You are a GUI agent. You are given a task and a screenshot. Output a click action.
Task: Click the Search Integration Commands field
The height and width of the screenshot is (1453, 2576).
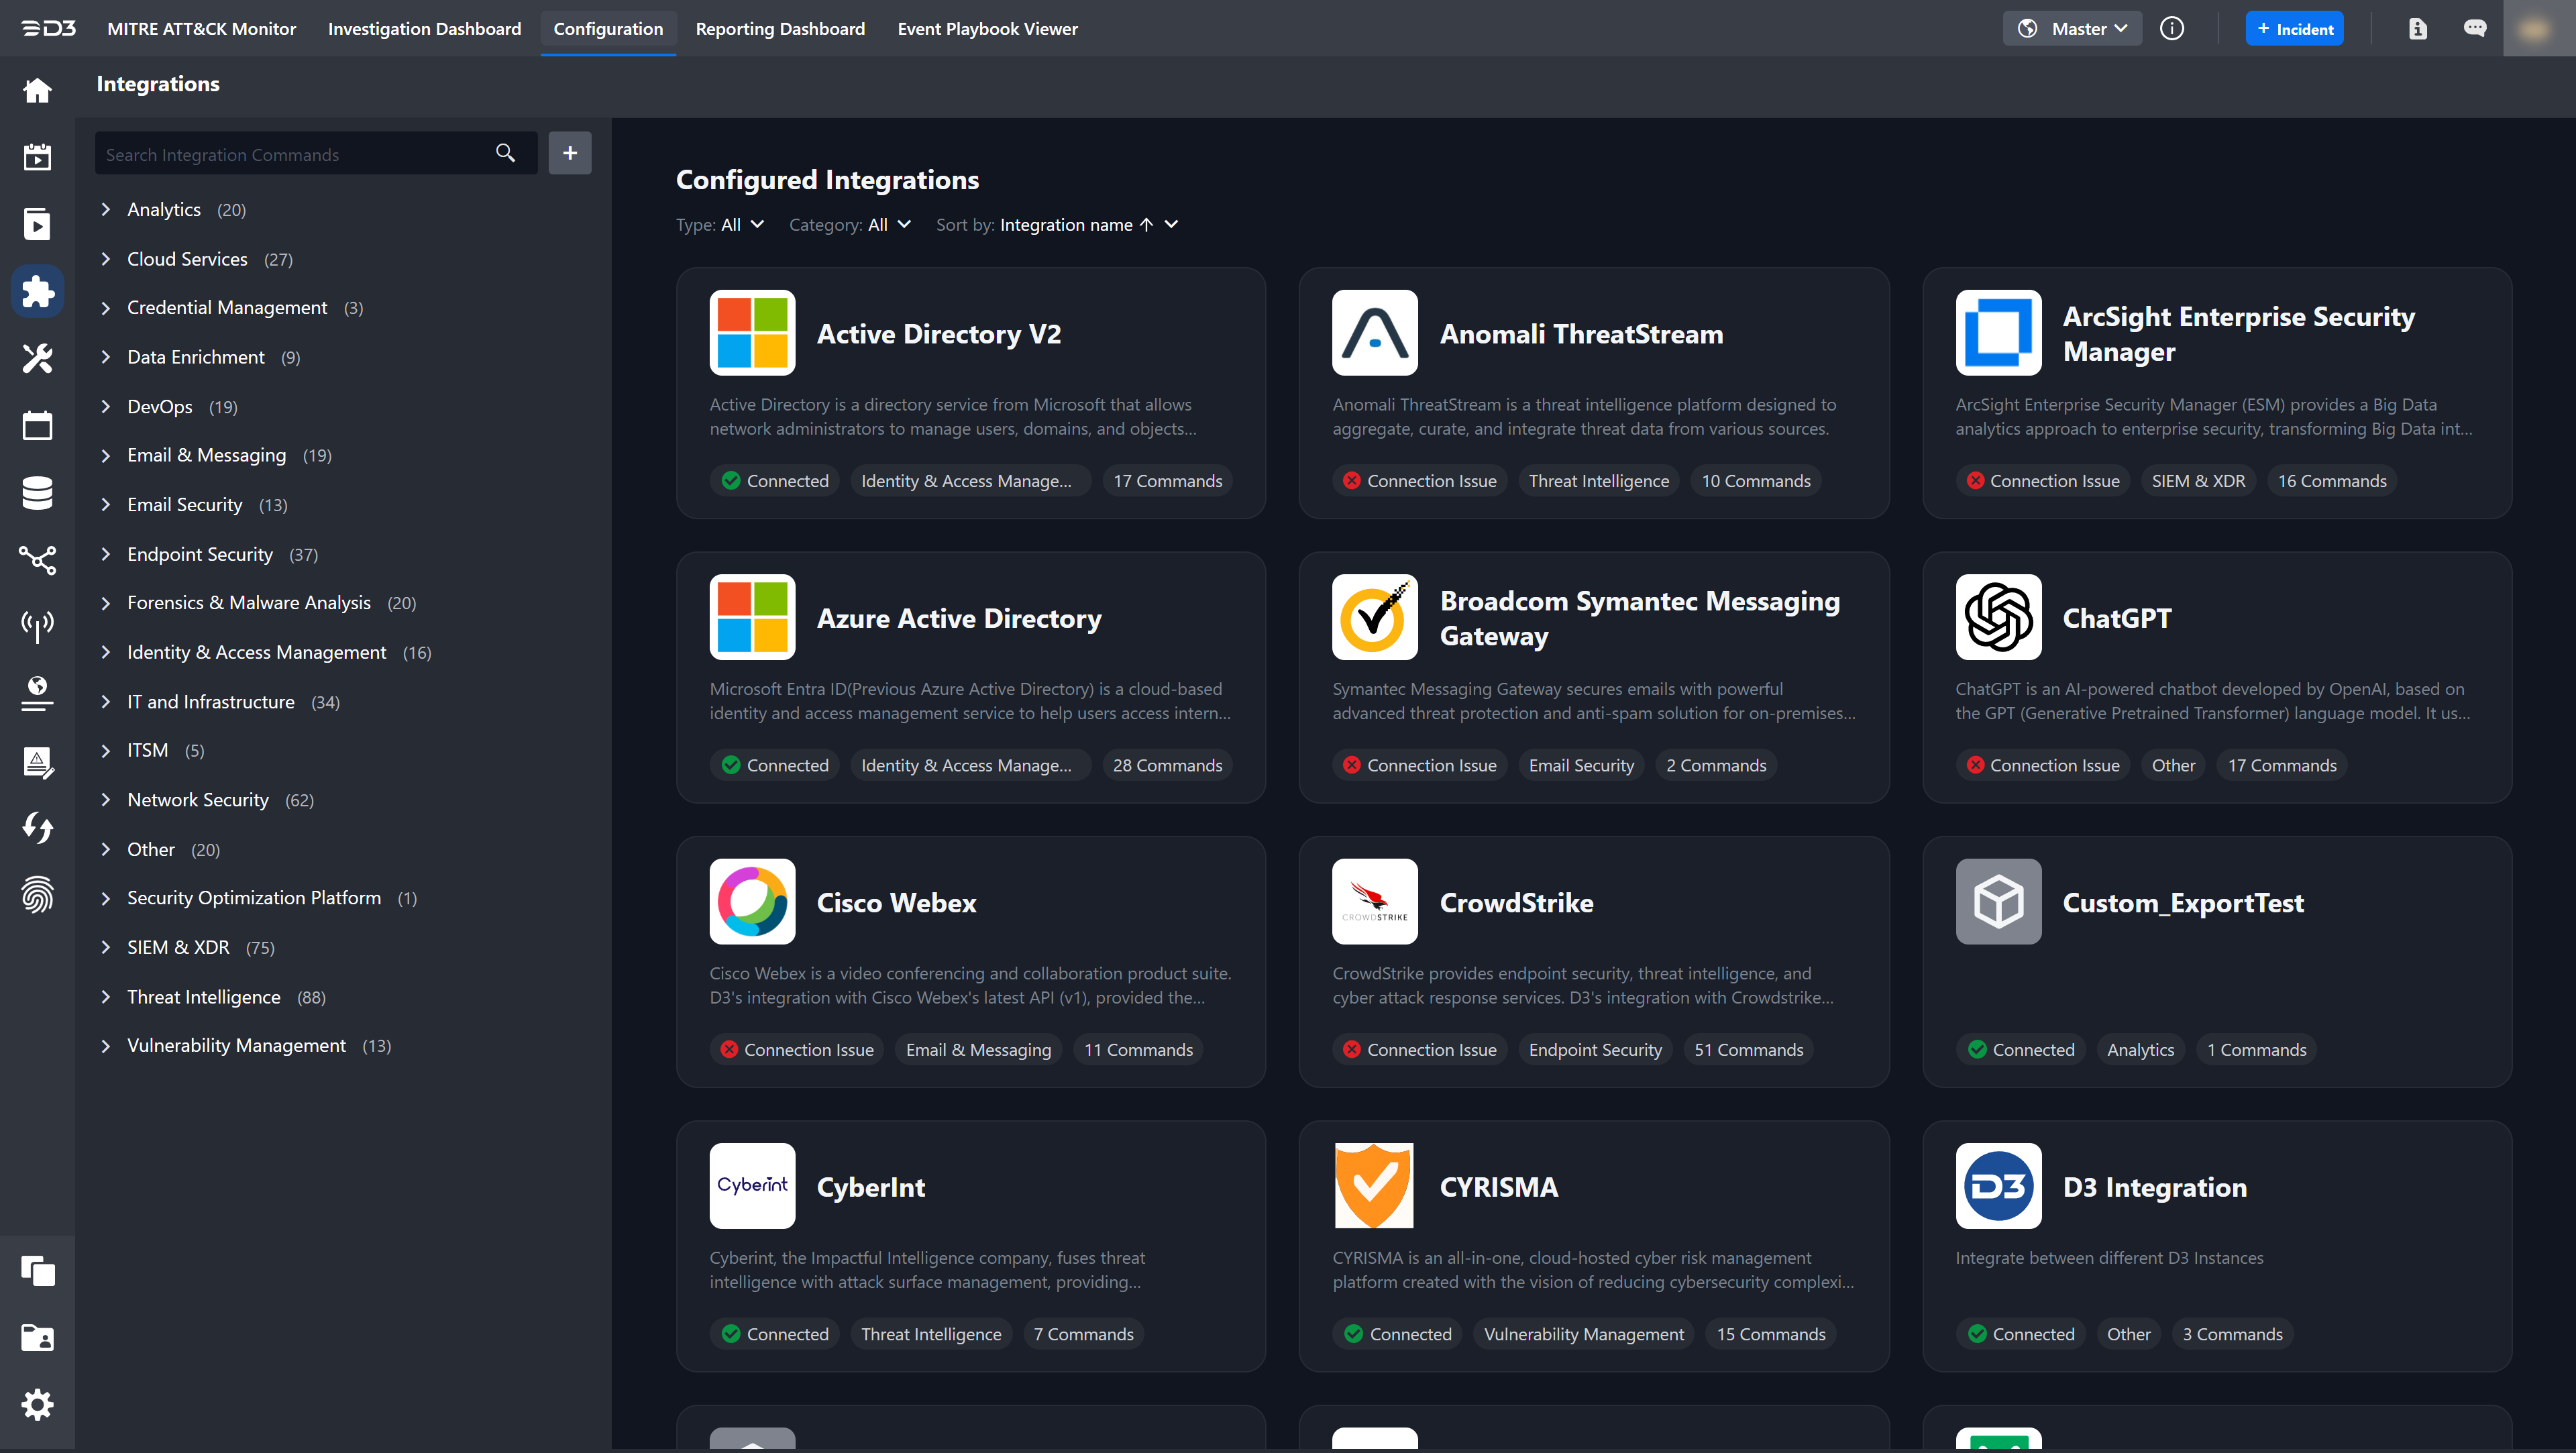click(290, 154)
